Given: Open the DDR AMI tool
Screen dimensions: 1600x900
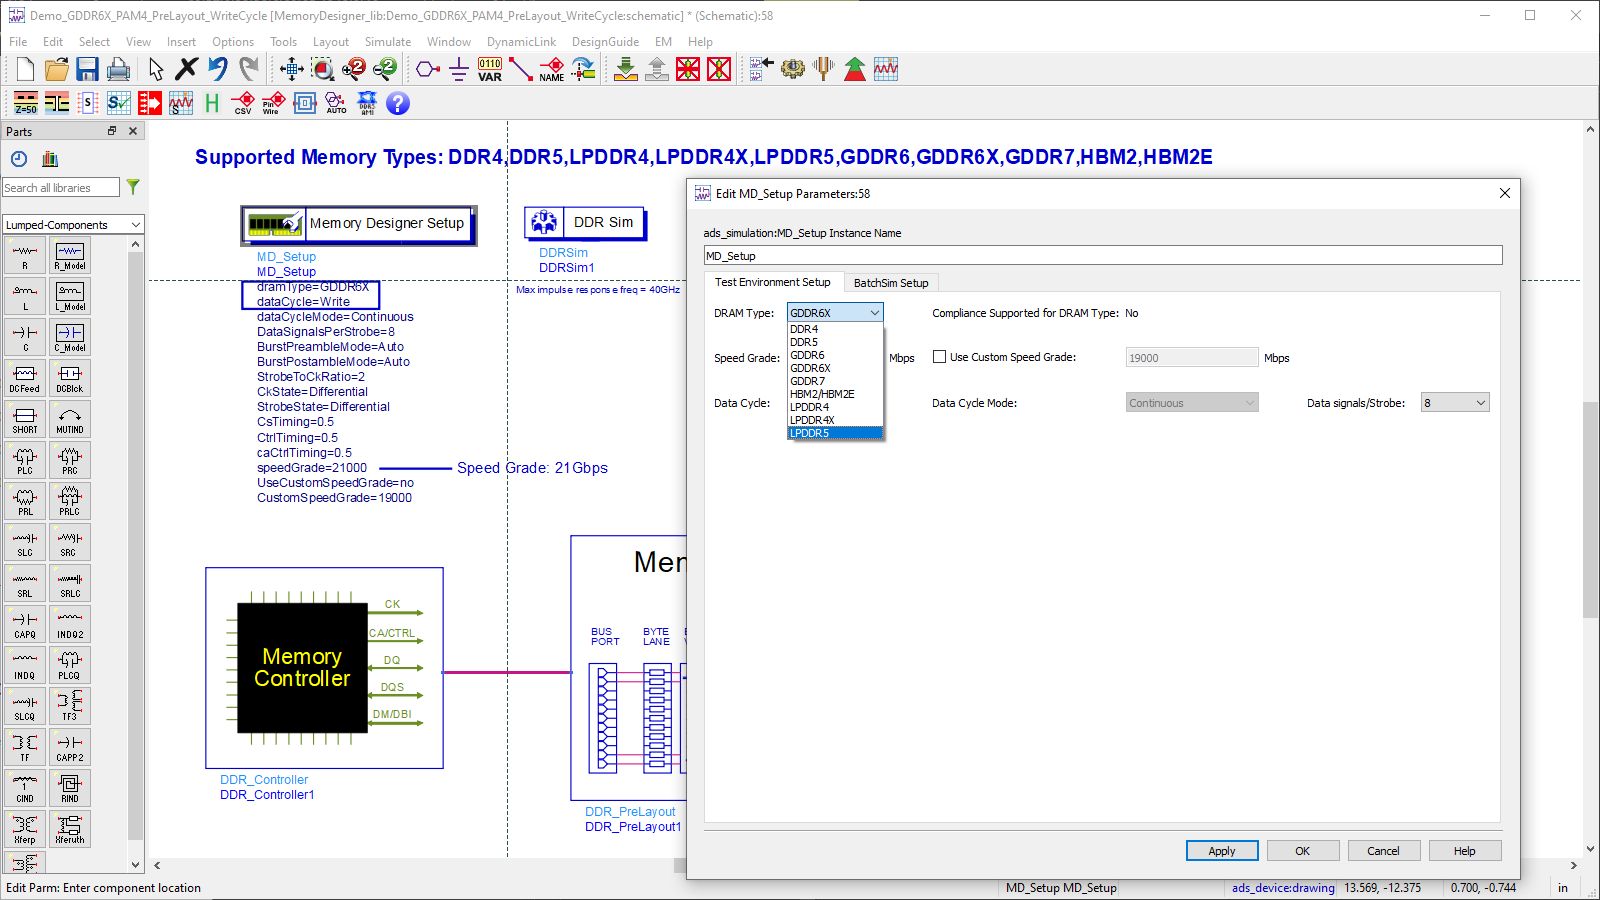Looking at the screenshot, I should (x=366, y=101).
